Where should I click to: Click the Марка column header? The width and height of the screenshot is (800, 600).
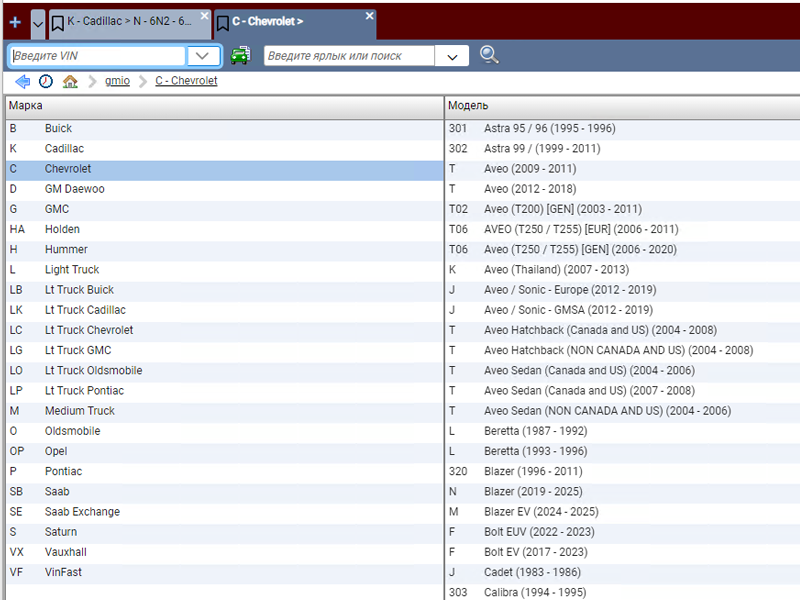pos(224,106)
